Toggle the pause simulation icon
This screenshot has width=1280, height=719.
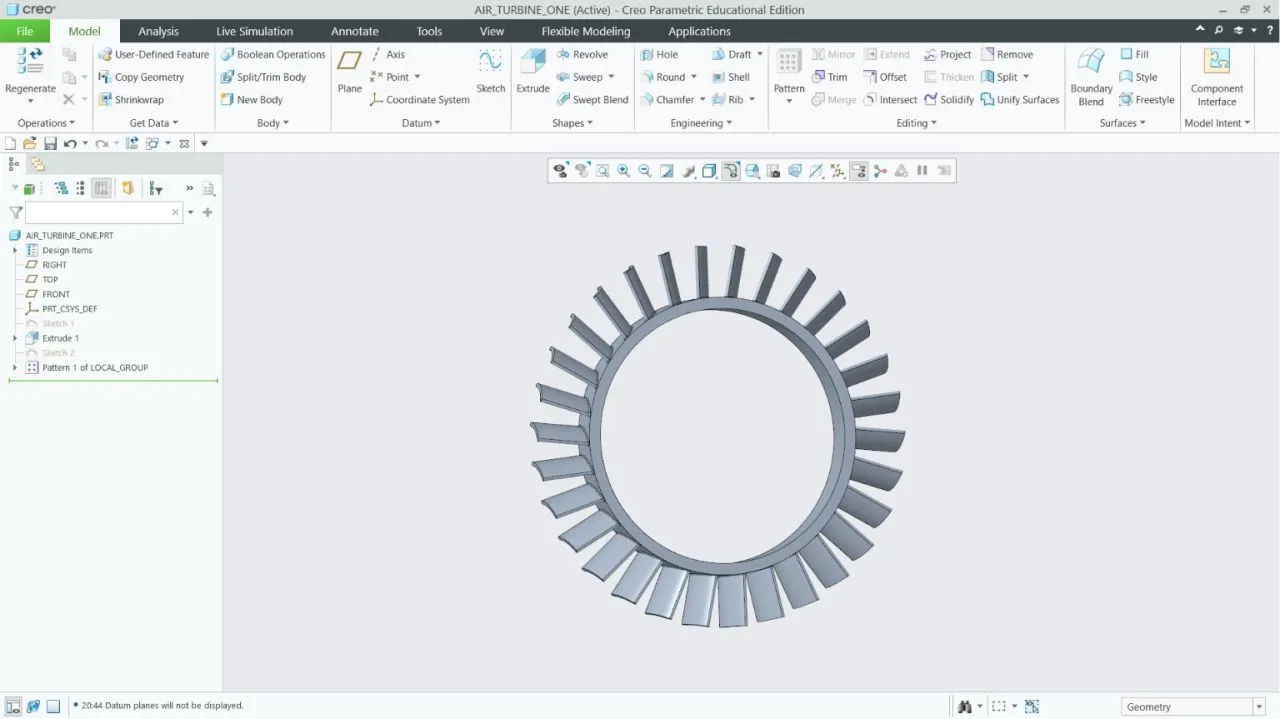(x=922, y=171)
